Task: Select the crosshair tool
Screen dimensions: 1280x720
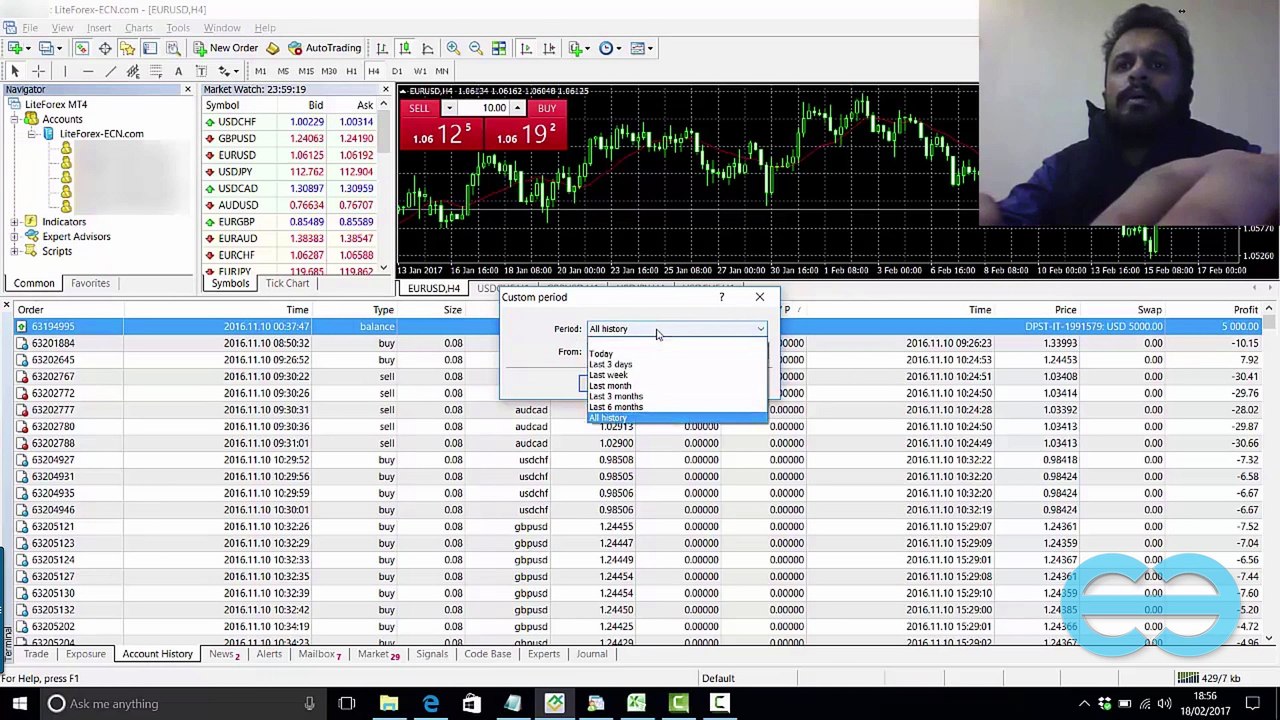Action: click(38, 71)
